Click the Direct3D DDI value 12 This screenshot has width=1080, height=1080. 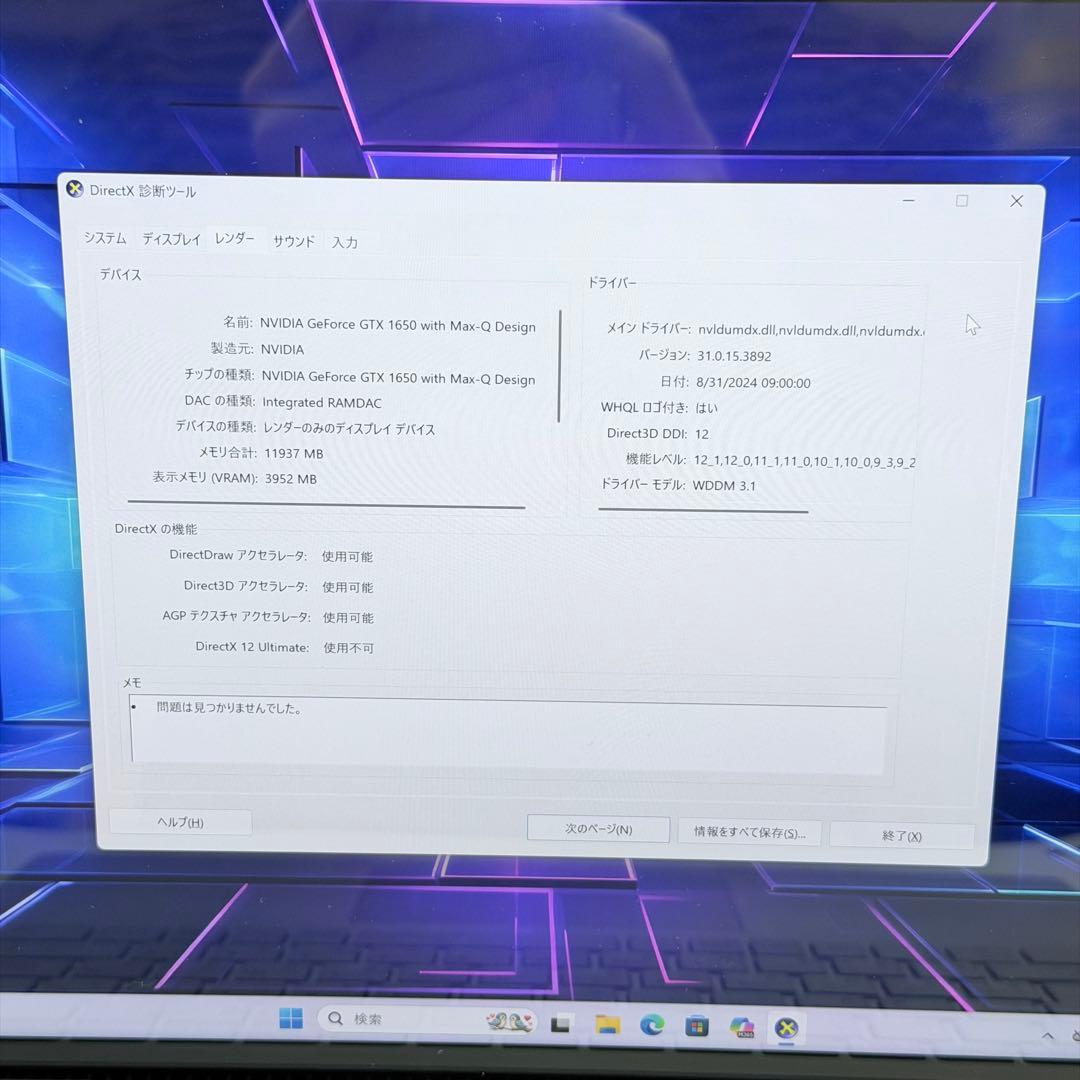(x=702, y=434)
